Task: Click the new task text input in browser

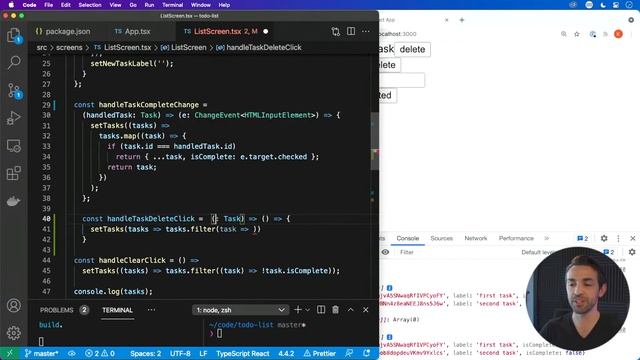Action: (x=402, y=80)
